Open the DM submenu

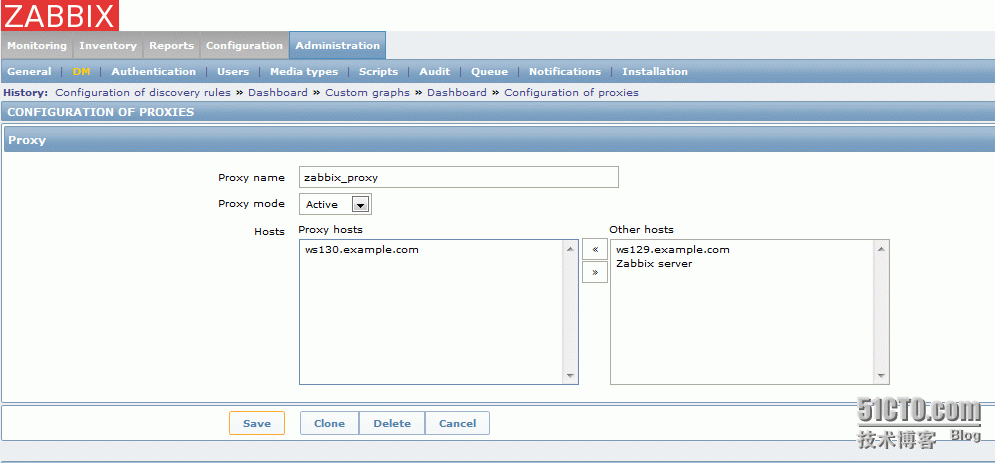tap(82, 72)
